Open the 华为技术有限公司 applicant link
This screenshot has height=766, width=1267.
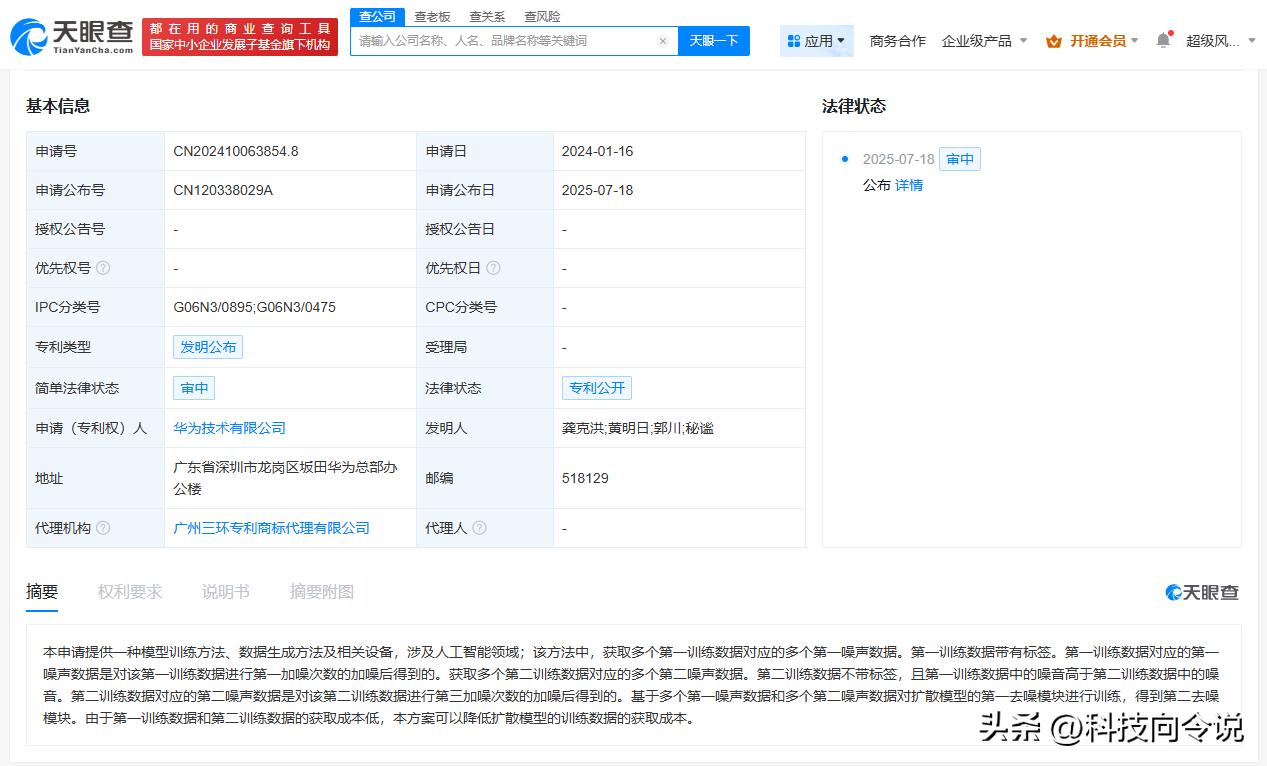(230, 428)
